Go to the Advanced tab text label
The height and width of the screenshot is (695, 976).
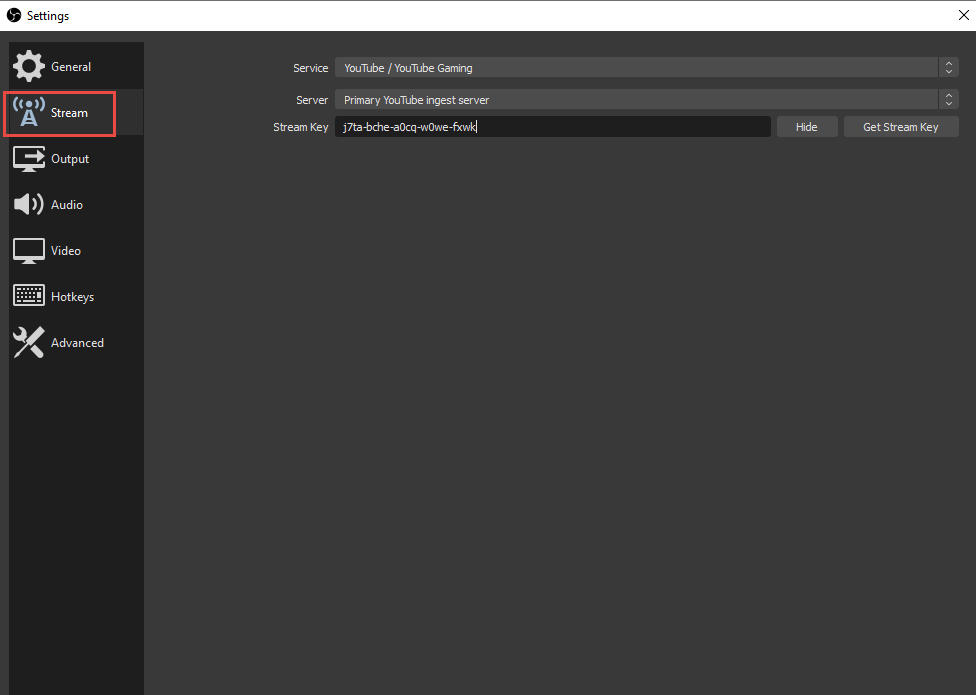tap(77, 343)
